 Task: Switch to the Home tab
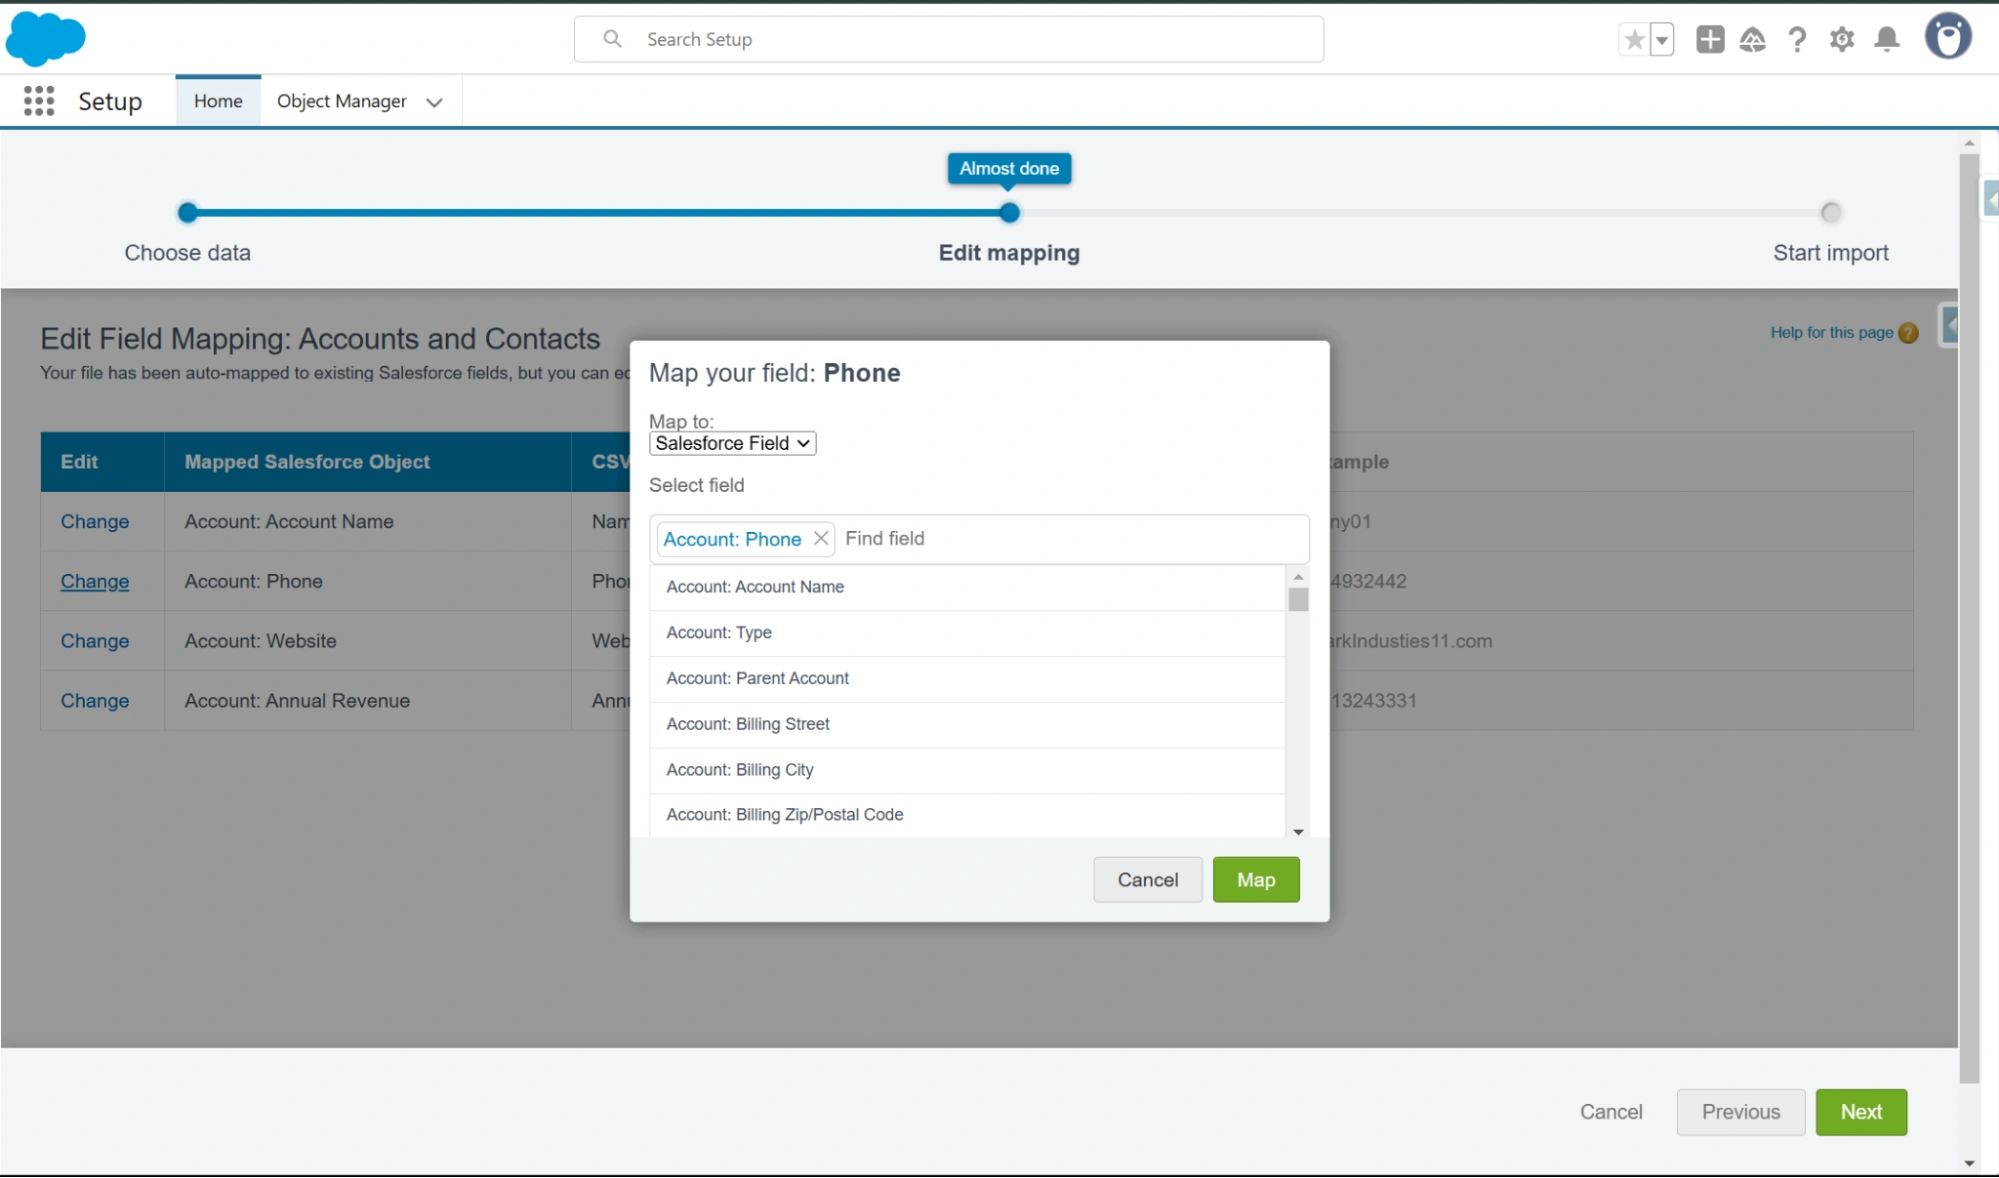[x=218, y=101]
